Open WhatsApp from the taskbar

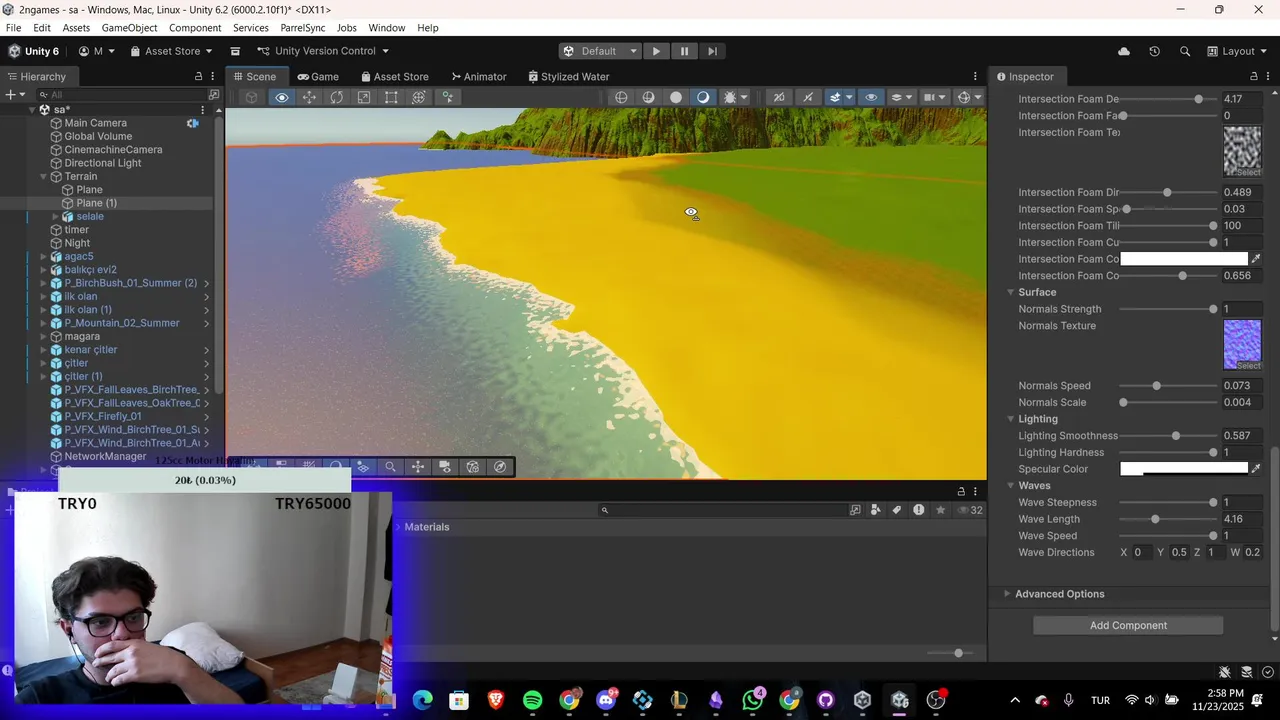point(753,700)
